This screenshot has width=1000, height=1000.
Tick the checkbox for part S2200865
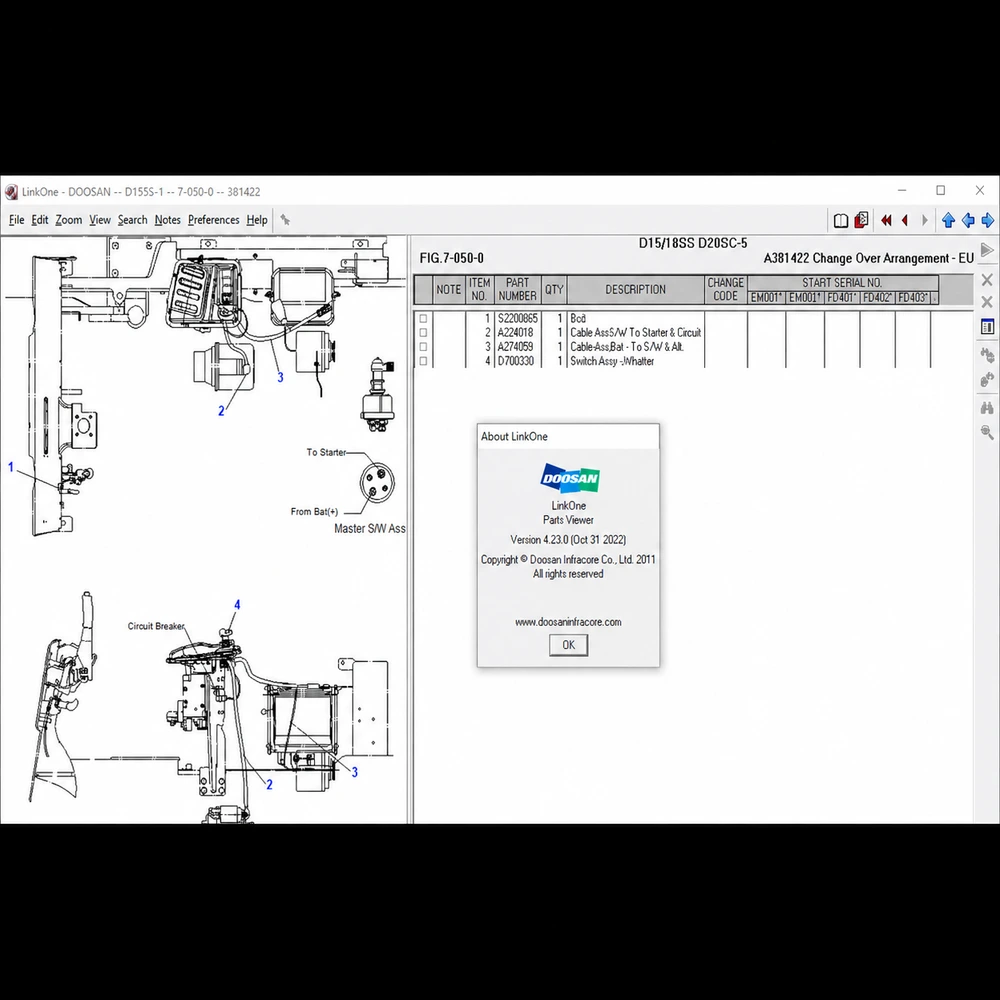pos(423,318)
